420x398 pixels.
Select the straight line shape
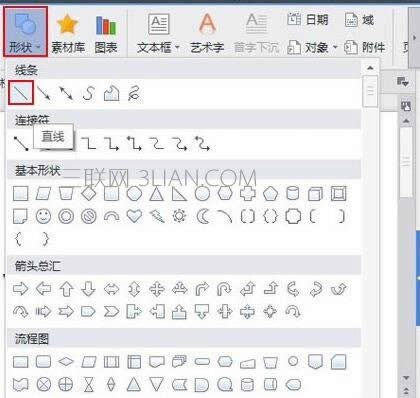pyautogui.click(x=21, y=93)
